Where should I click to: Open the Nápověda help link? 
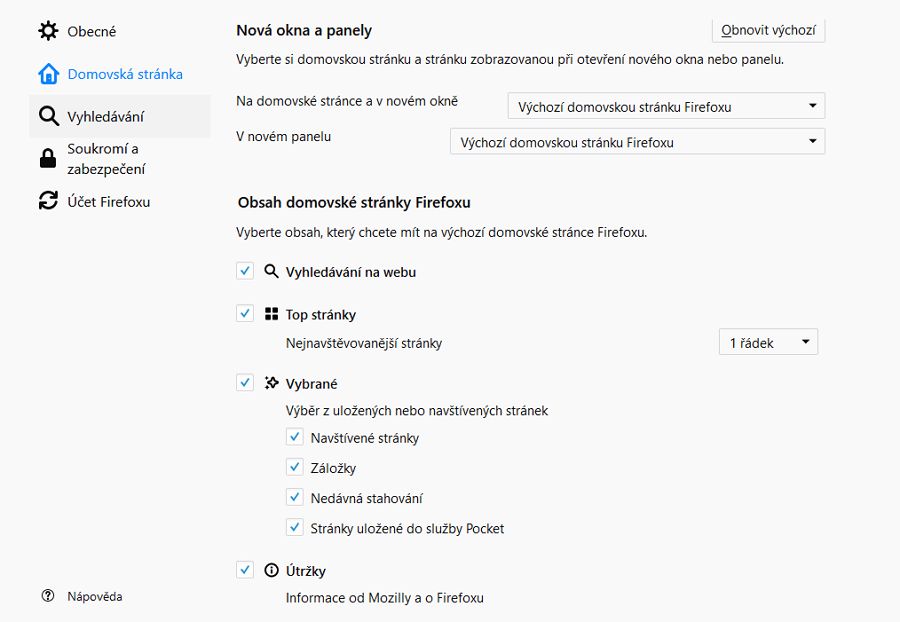coord(95,596)
